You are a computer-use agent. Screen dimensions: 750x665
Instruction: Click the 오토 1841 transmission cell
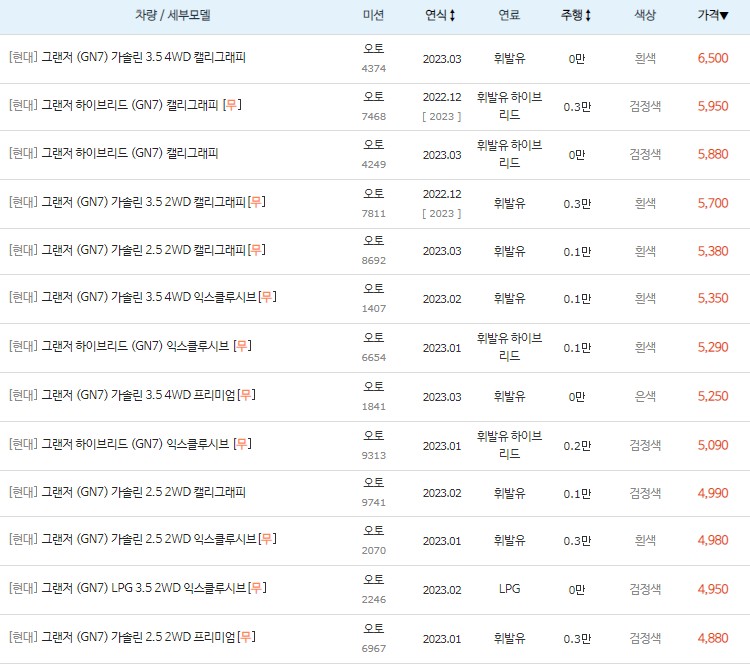tap(374, 396)
